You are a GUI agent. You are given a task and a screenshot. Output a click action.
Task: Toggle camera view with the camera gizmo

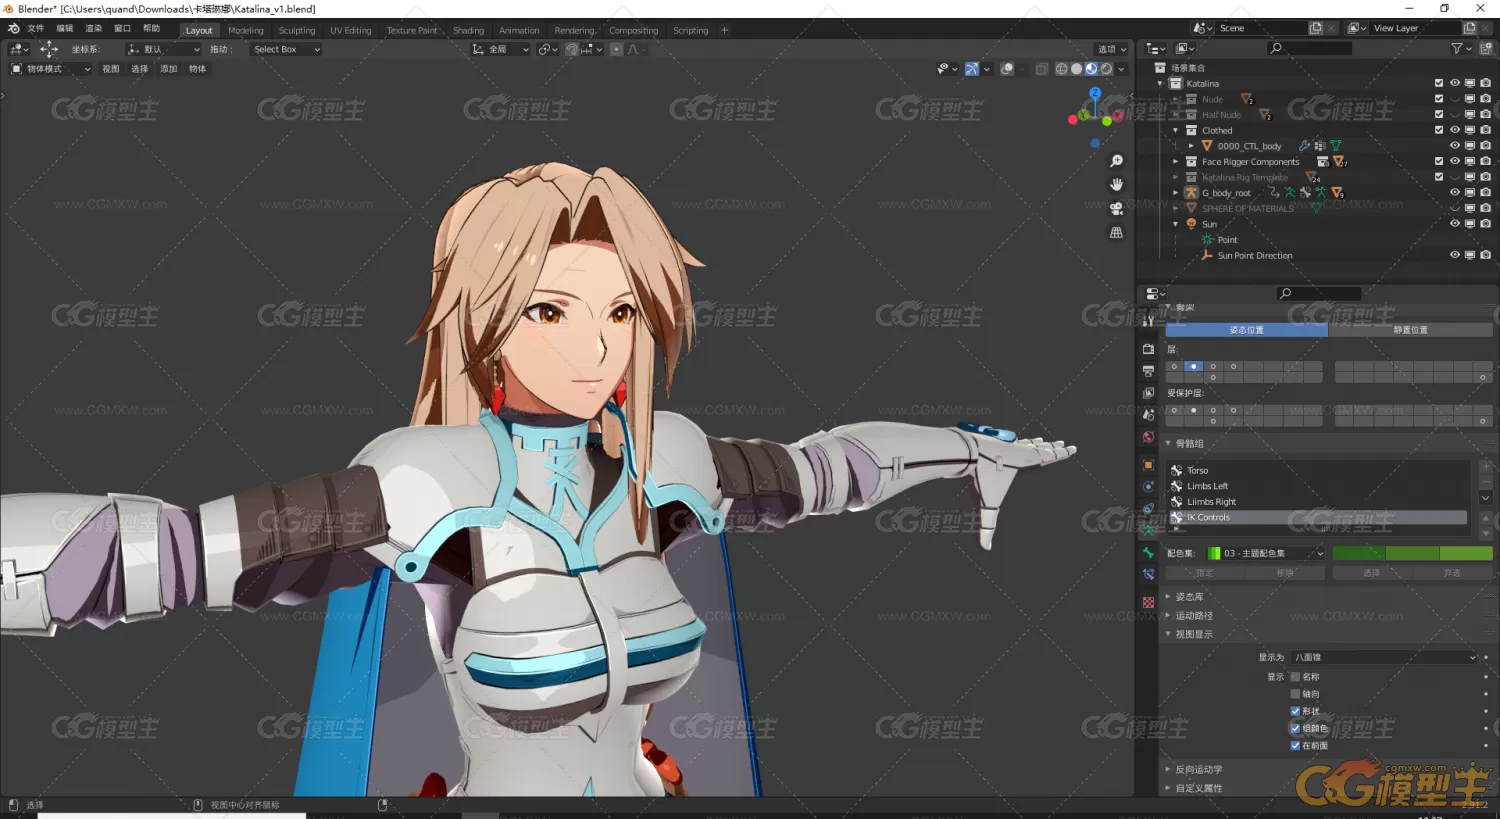[1116, 208]
